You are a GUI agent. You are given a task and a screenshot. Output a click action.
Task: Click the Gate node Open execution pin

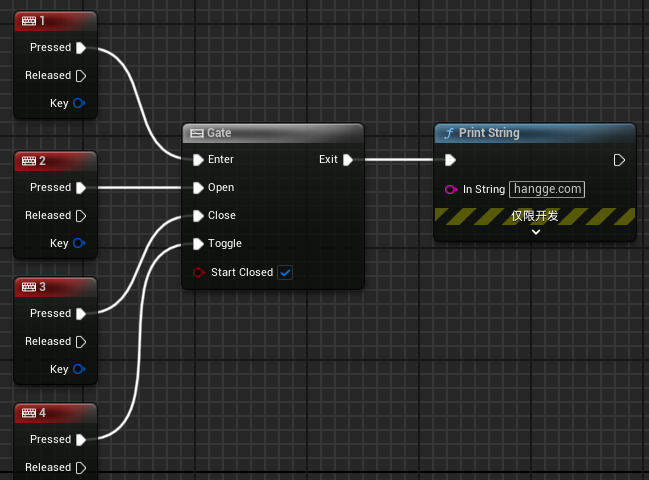(x=198, y=188)
